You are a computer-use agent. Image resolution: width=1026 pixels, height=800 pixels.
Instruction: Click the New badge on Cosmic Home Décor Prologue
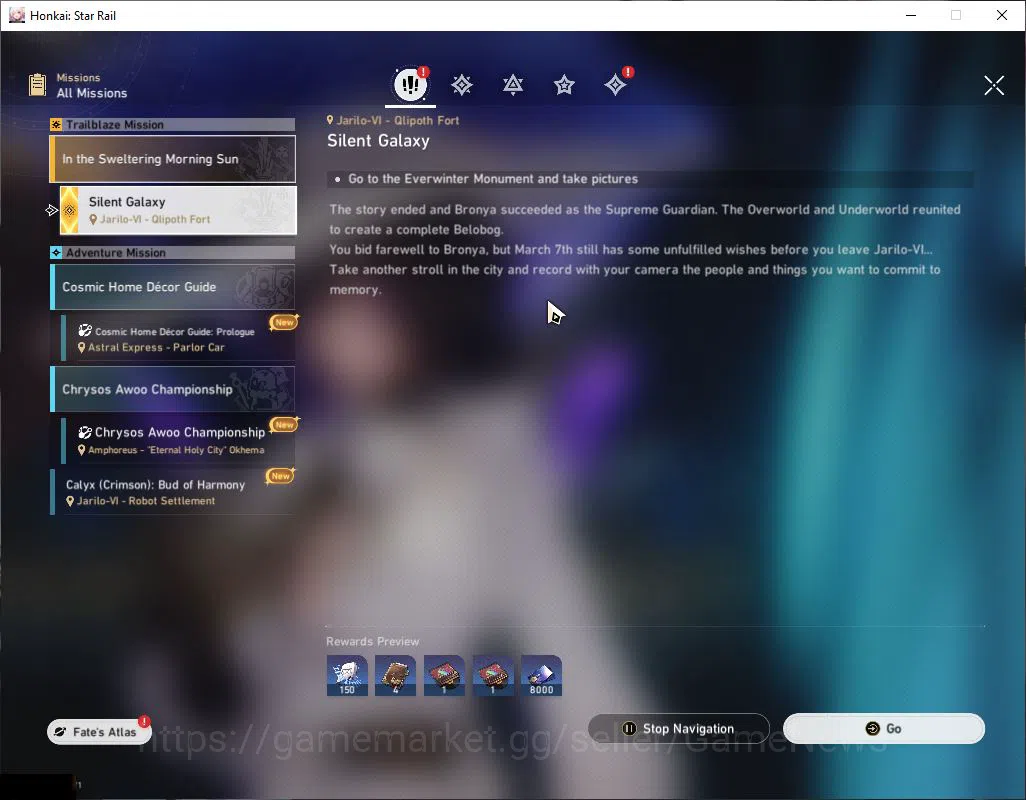tap(284, 322)
